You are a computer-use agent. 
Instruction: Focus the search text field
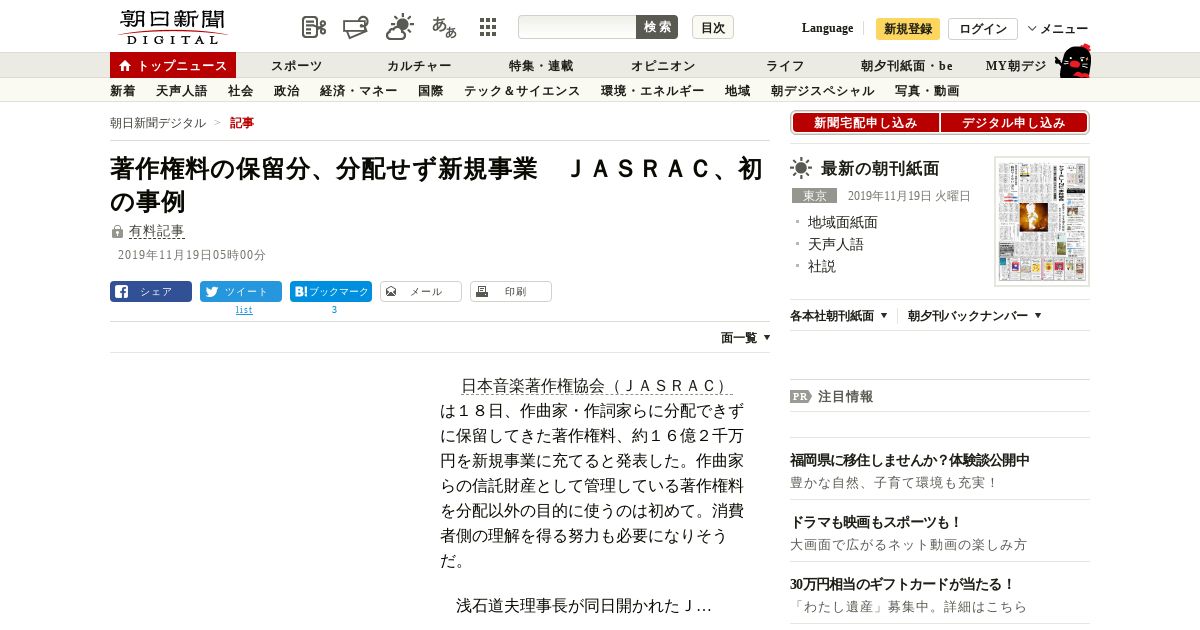577,27
